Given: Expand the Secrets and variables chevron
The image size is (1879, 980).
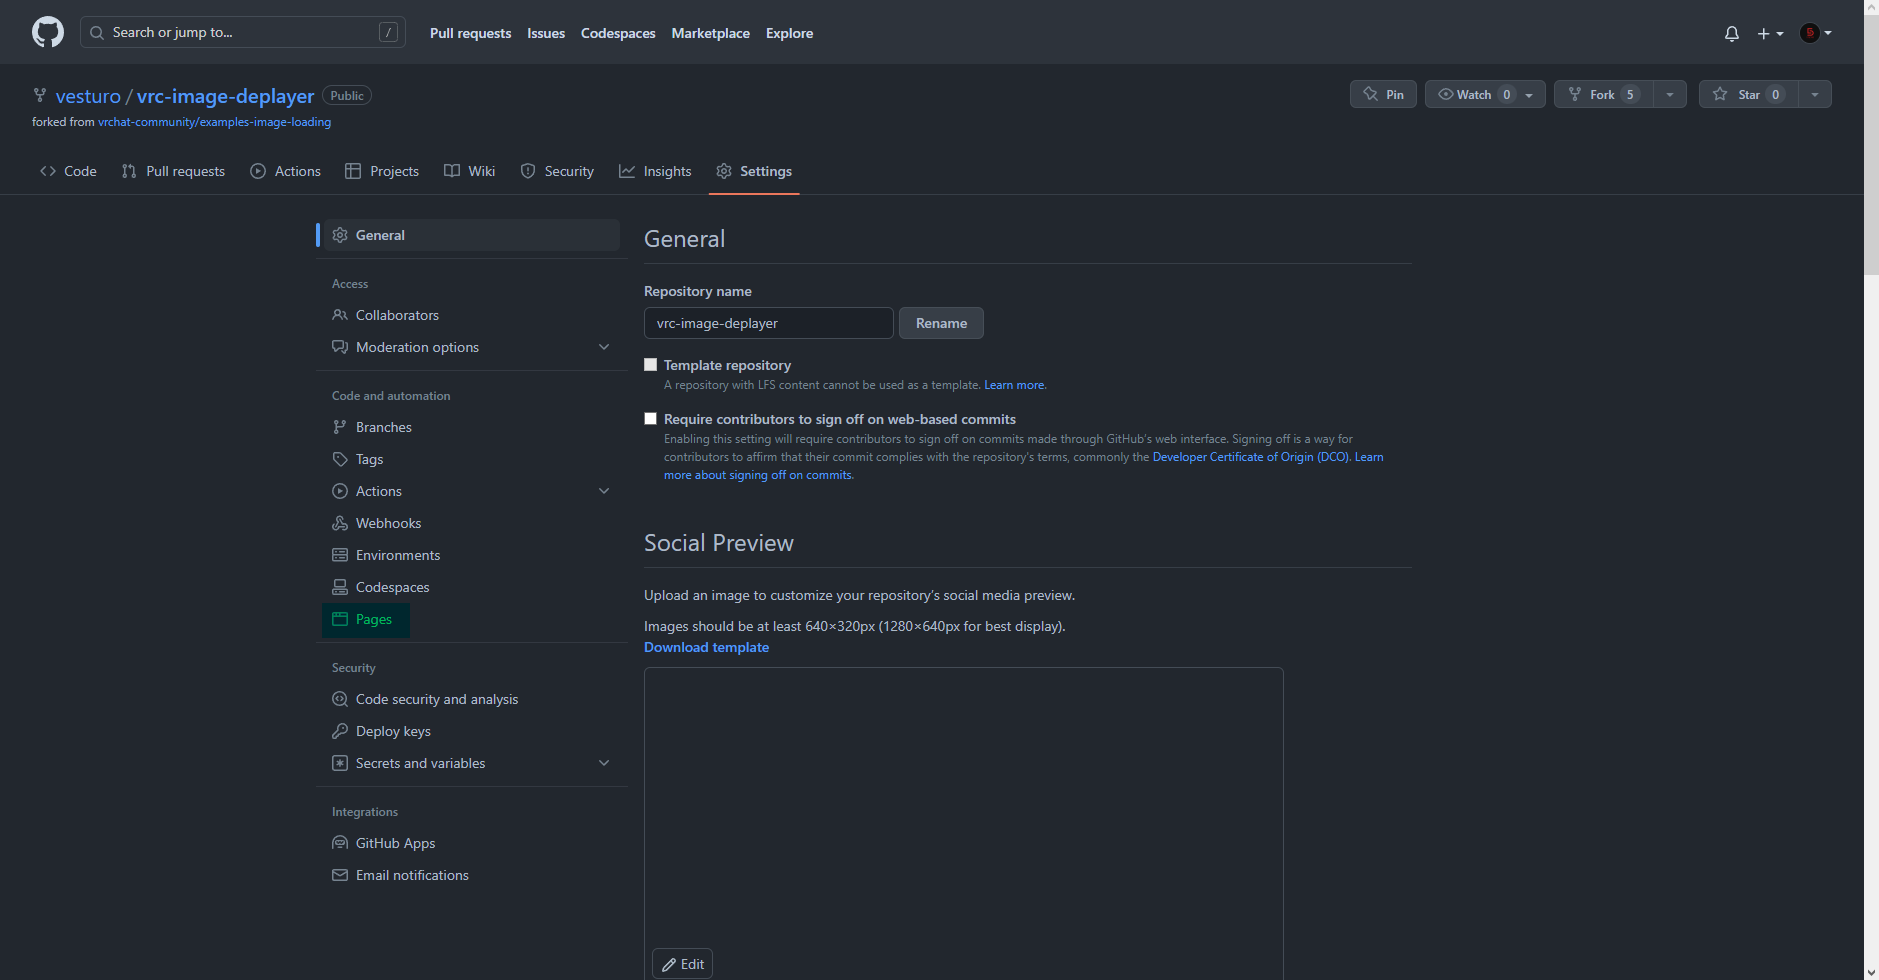Looking at the screenshot, I should pos(604,763).
